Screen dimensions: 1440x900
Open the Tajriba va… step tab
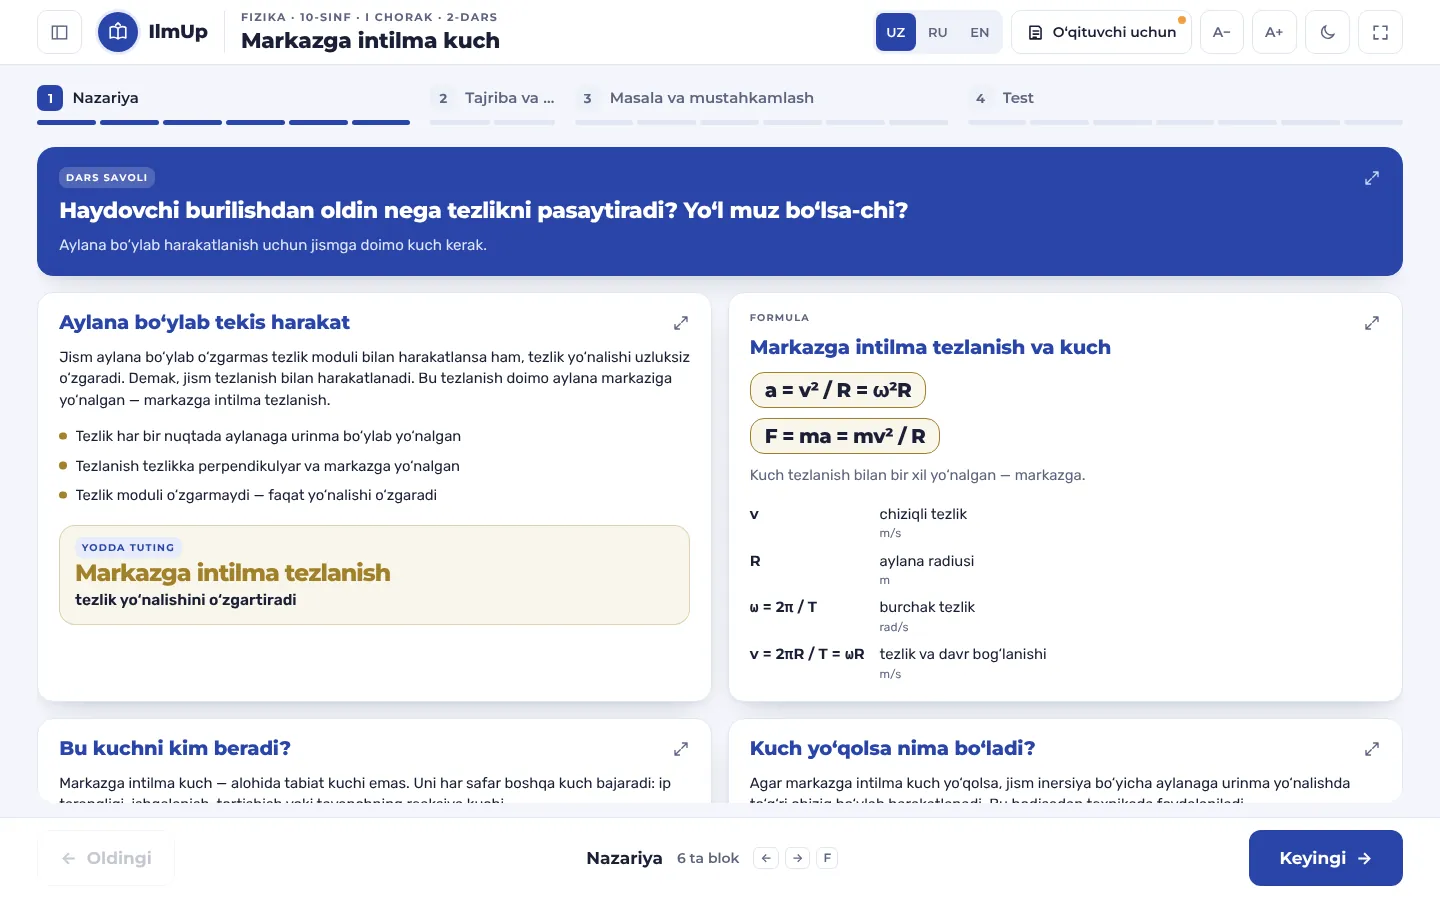click(x=493, y=98)
